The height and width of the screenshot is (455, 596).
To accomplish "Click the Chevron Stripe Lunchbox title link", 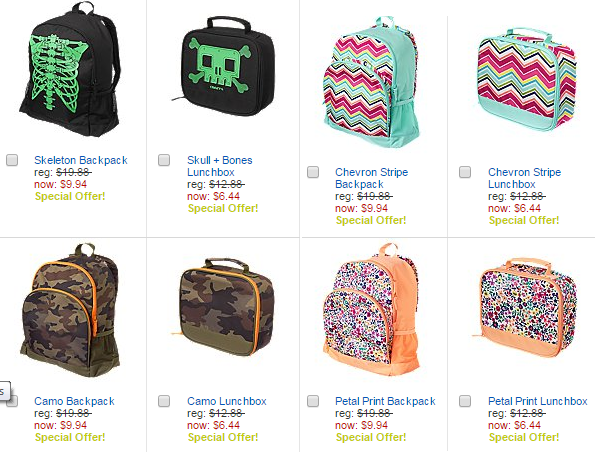I will (x=524, y=178).
